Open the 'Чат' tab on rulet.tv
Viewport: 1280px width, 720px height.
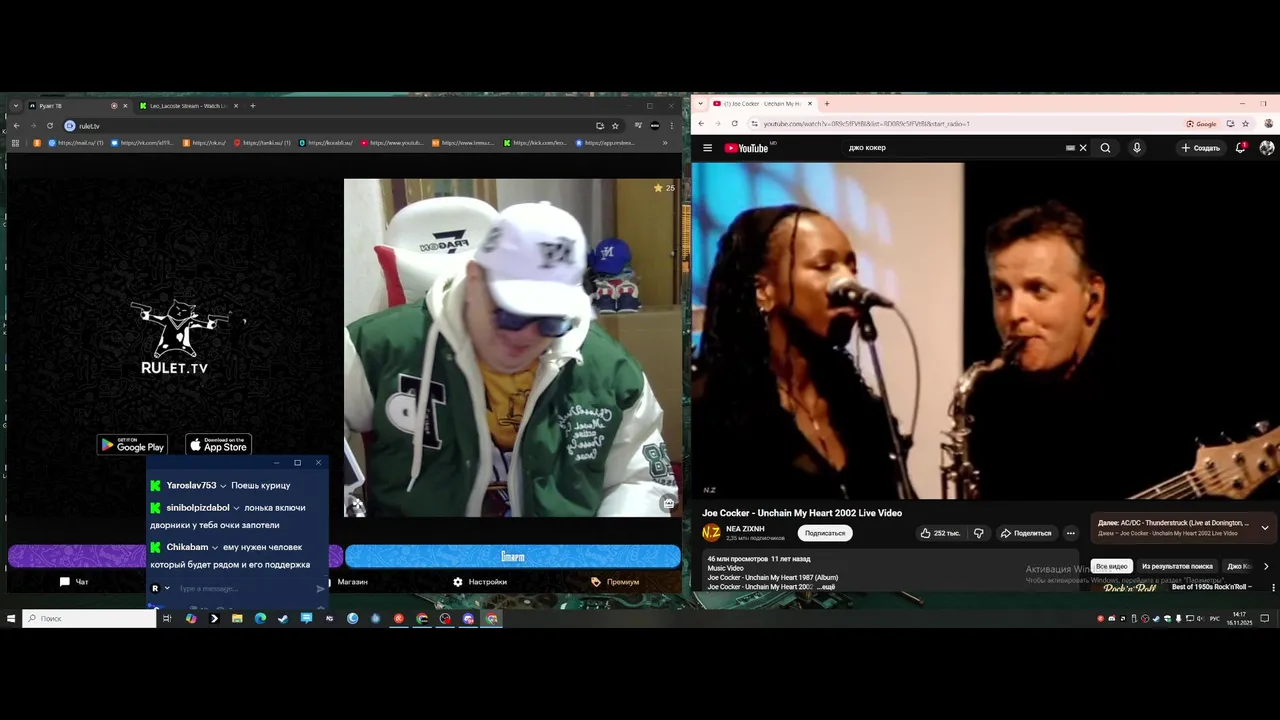click(74, 582)
